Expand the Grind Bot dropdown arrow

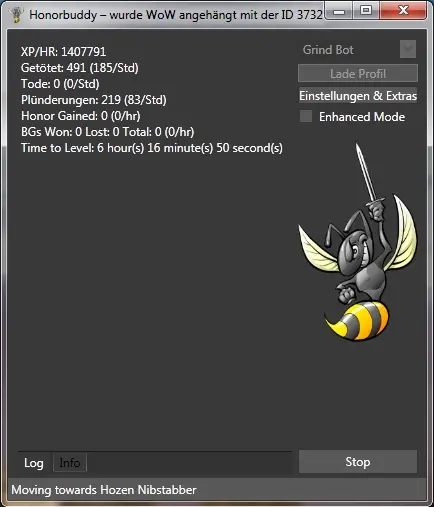[x=408, y=49]
